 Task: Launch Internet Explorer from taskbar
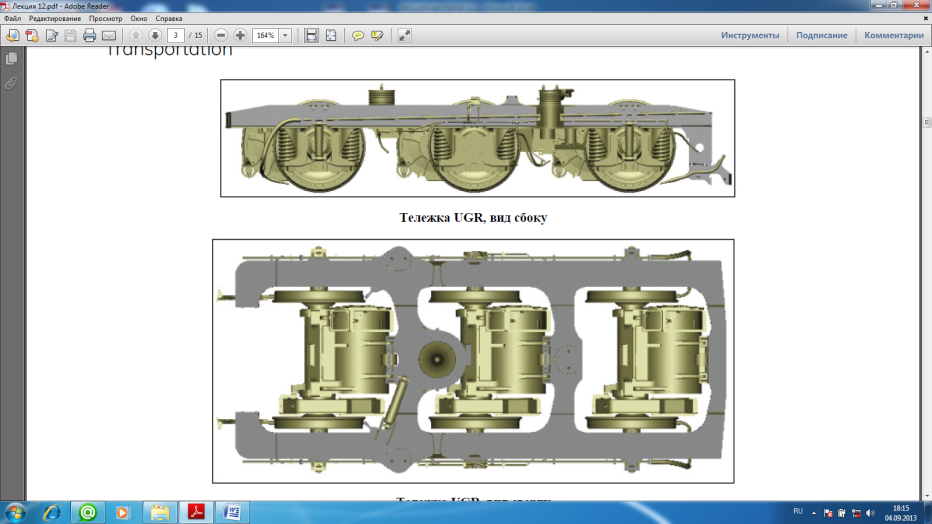coord(52,512)
